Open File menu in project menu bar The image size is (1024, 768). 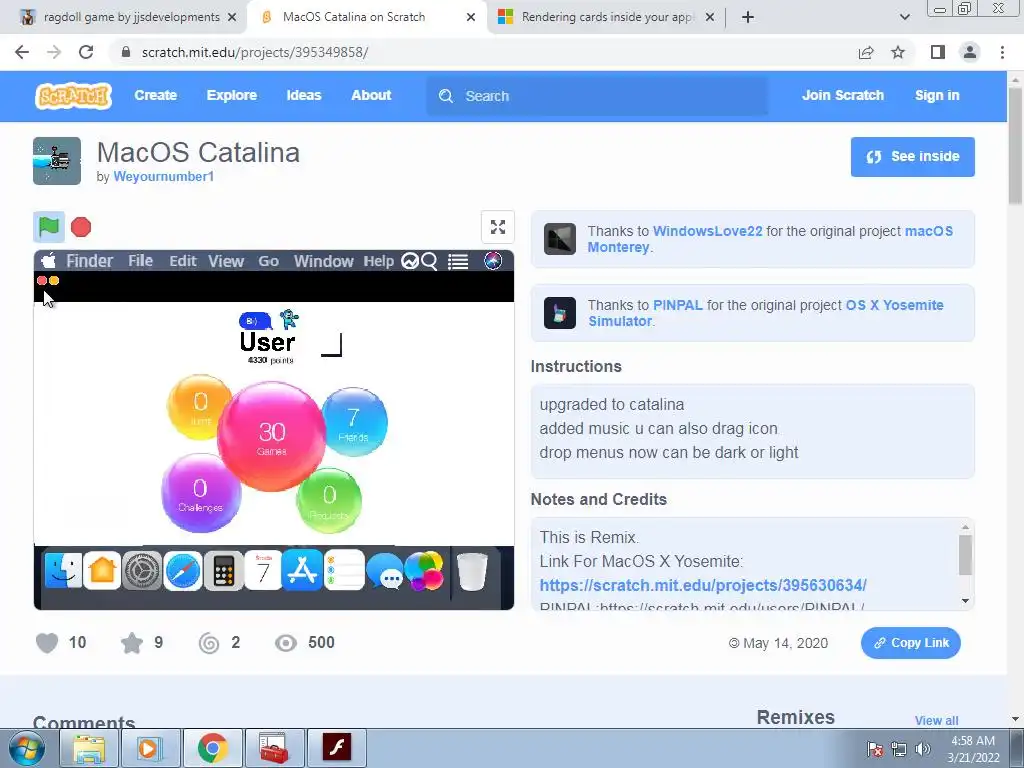coord(140,261)
